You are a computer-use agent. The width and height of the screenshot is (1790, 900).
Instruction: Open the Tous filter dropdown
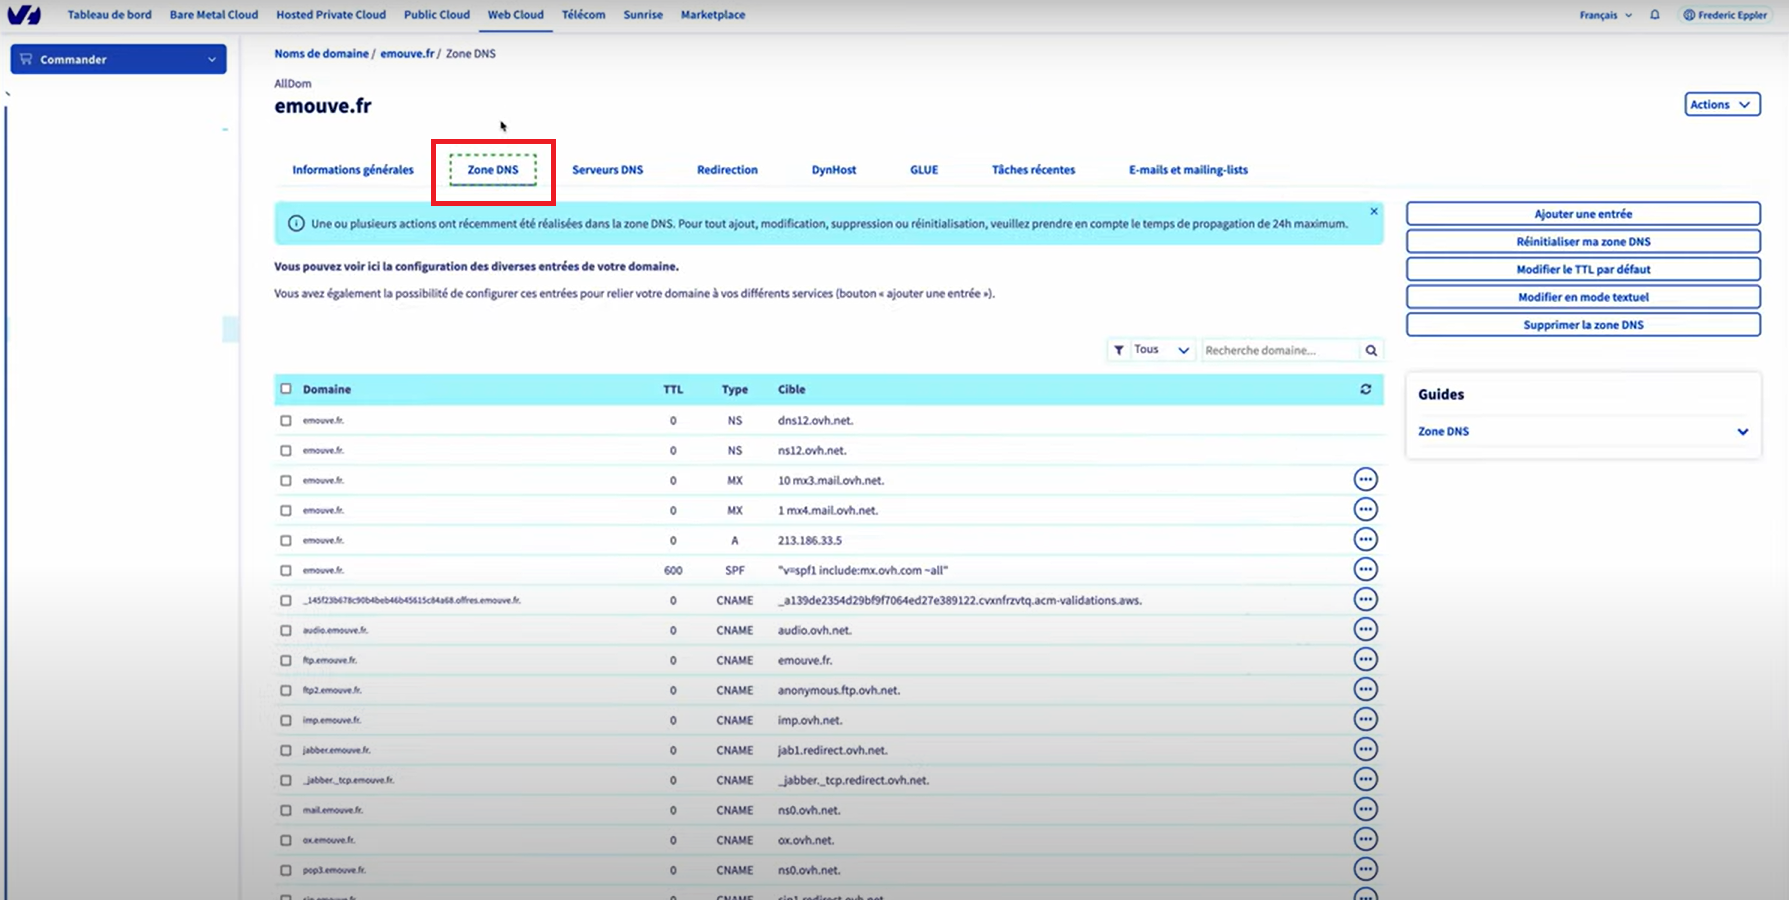(1152, 350)
